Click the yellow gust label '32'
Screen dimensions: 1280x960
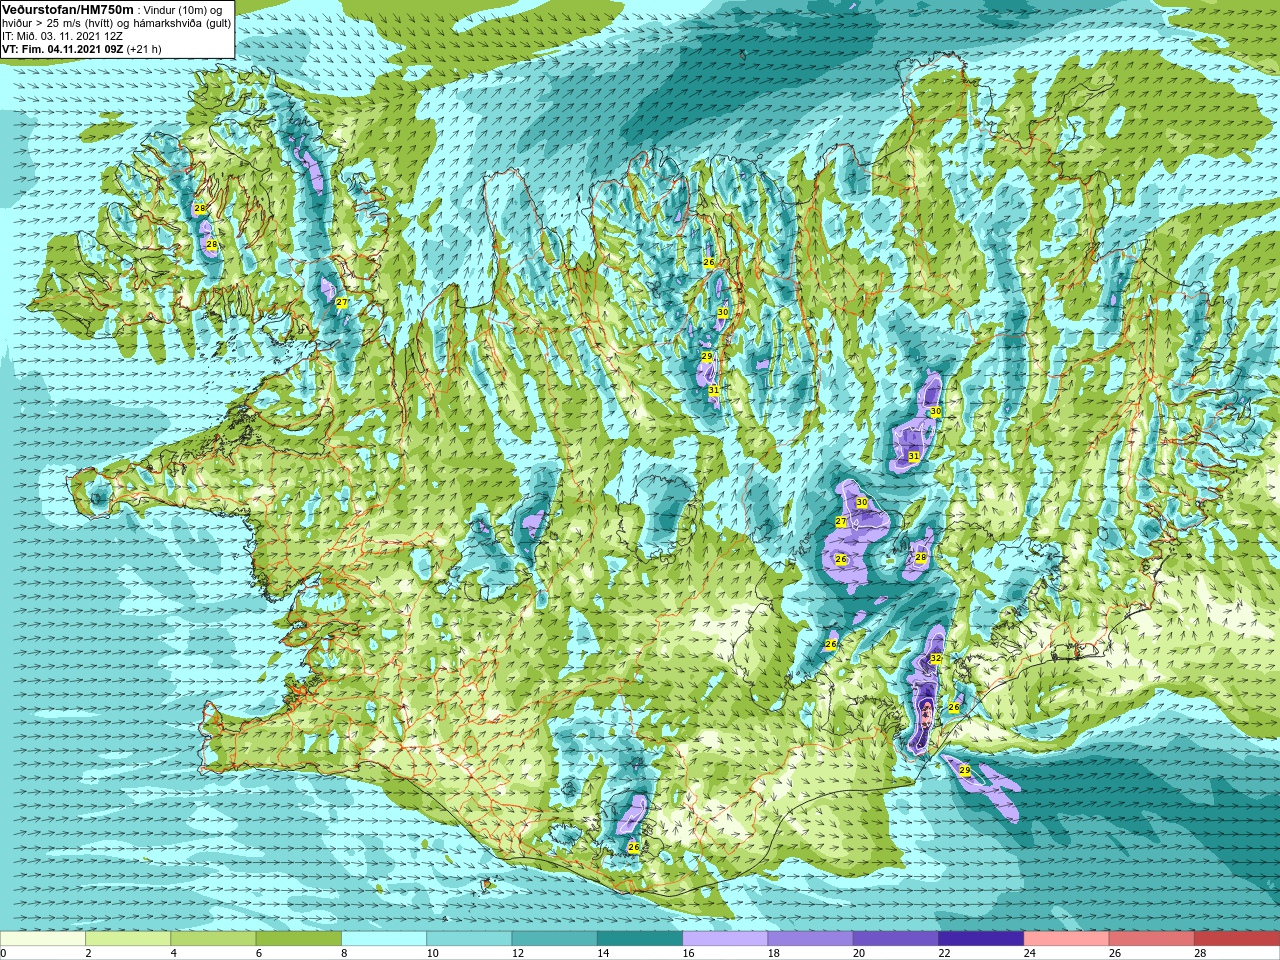point(936,658)
